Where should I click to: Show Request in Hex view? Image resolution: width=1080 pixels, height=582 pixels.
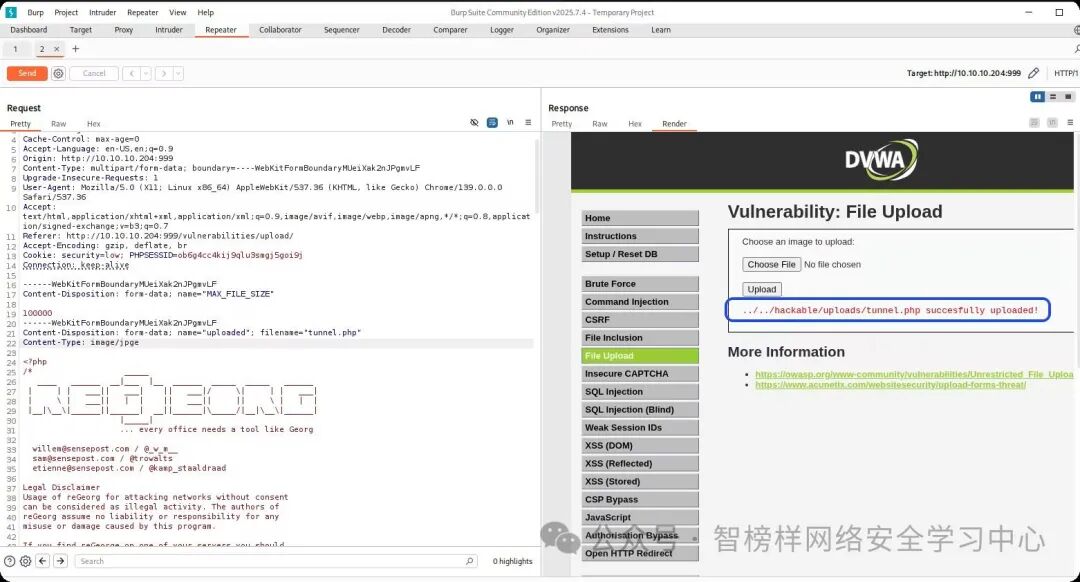[94, 124]
